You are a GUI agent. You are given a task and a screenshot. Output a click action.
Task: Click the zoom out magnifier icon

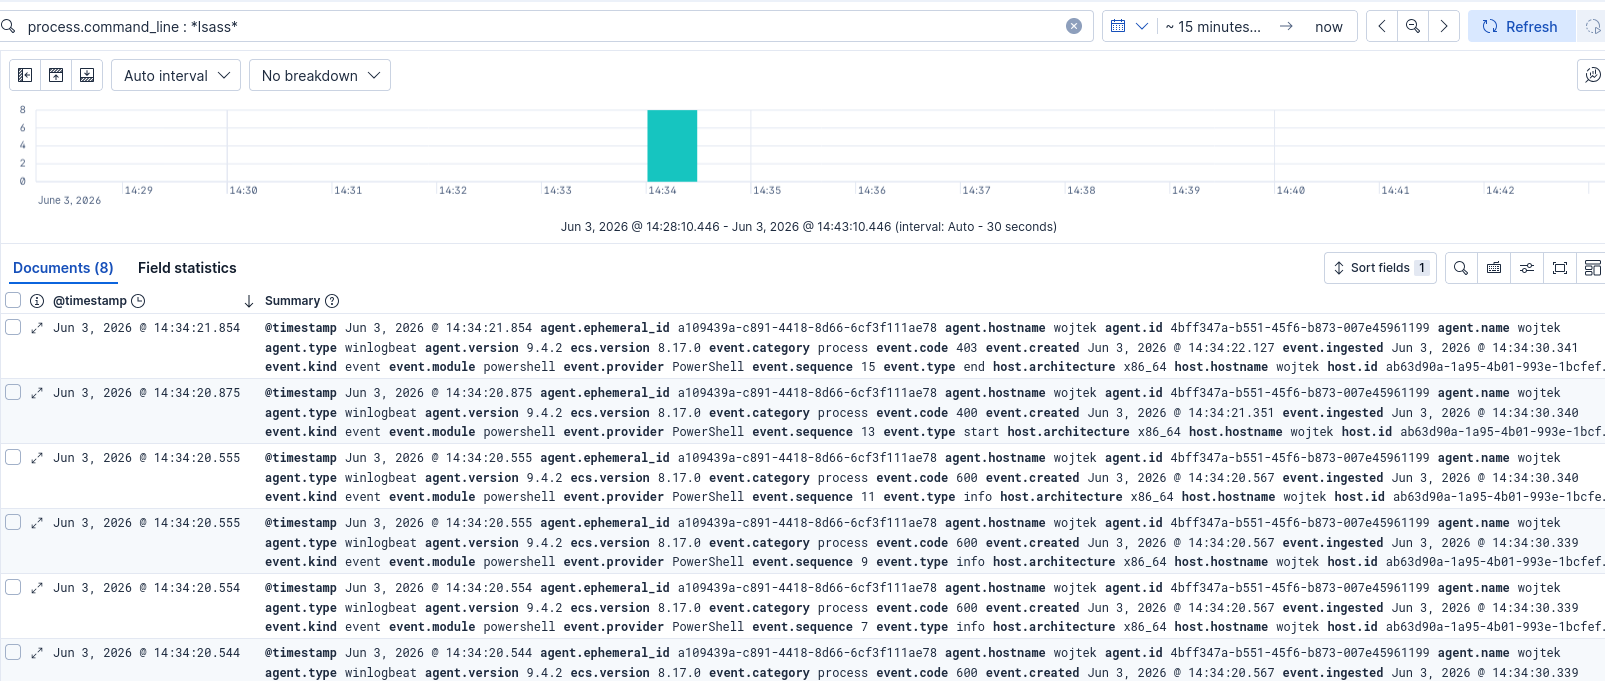(1413, 26)
